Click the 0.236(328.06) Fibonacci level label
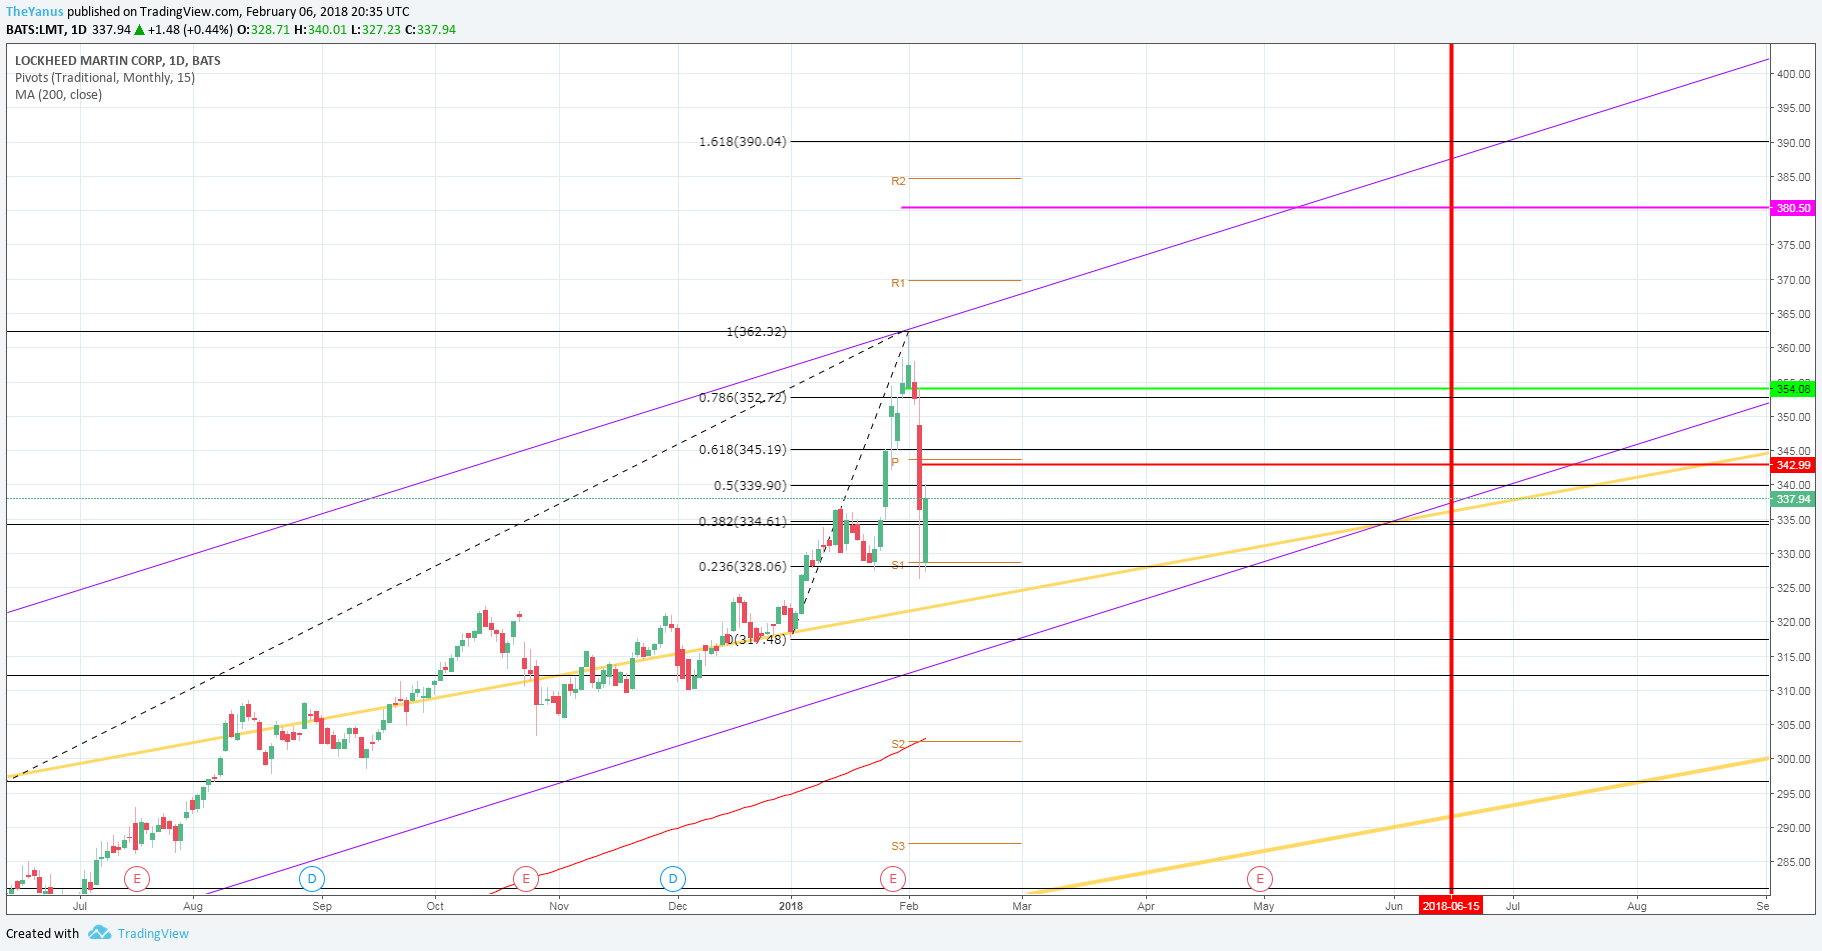 click(743, 567)
